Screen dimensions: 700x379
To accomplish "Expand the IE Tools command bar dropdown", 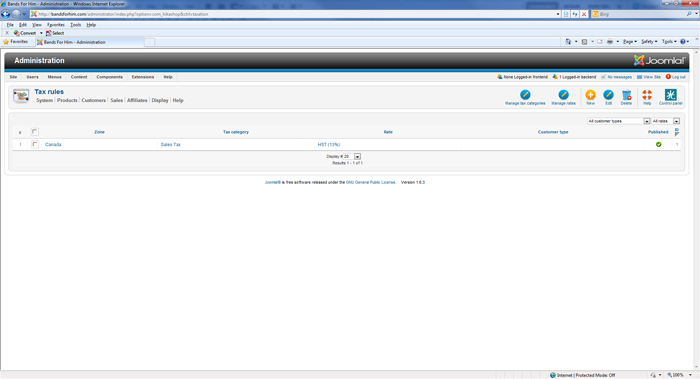I will pos(669,42).
